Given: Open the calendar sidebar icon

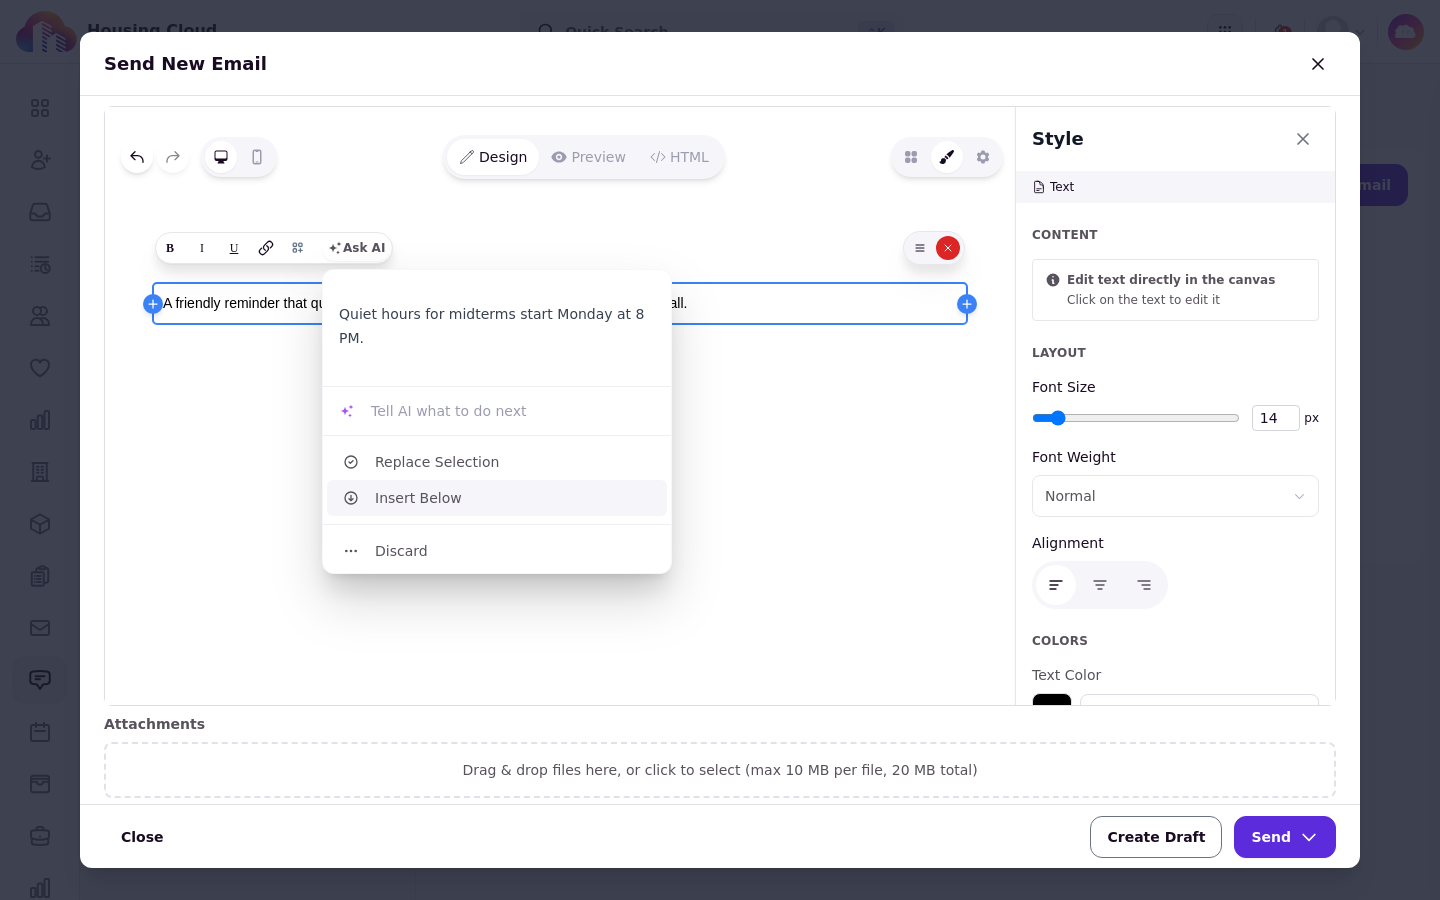Looking at the screenshot, I should pyautogui.click(x=40, y=732).
